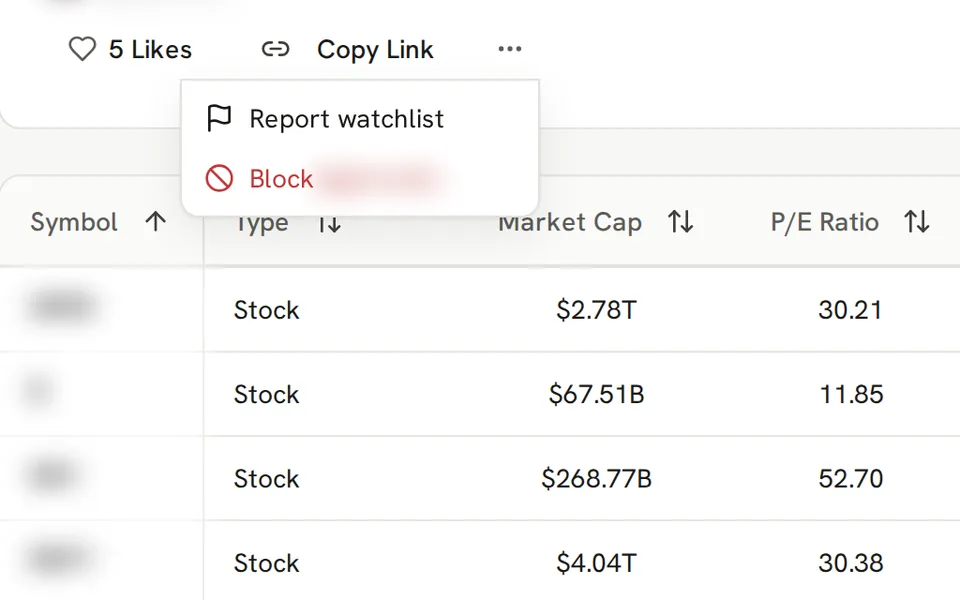Click the red block circle icon

(219, 179)
